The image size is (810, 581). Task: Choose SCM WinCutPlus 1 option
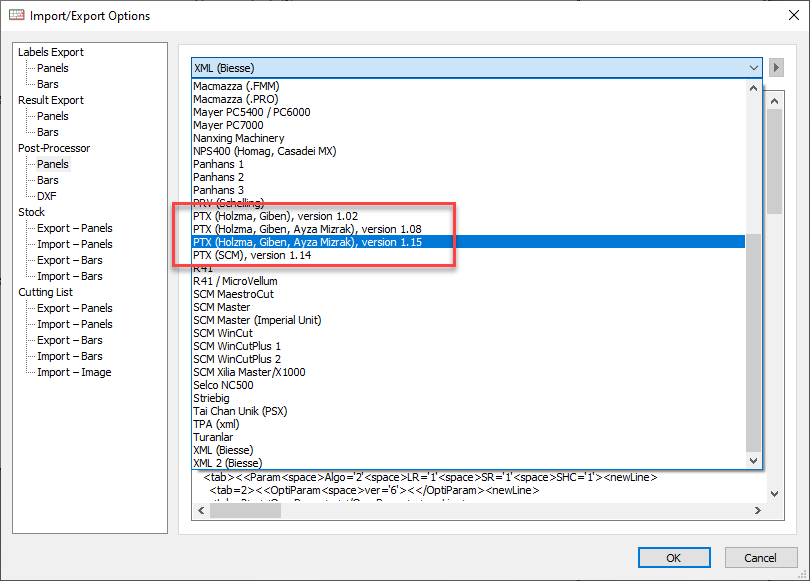click(x=469, y=346)
